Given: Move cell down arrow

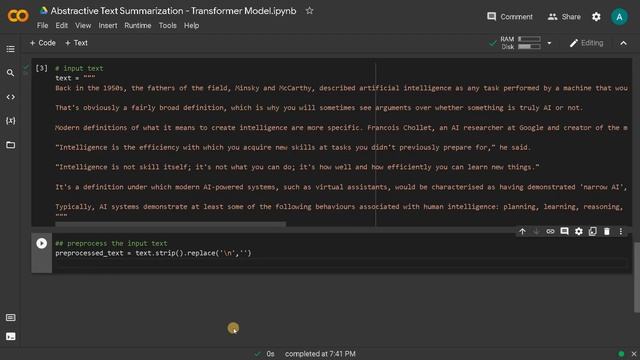Looking at the screenshot, I should tap(536, 231).
